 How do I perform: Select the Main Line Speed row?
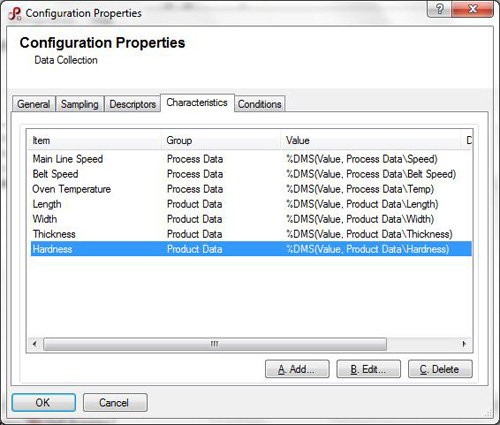tap(251, 159)
